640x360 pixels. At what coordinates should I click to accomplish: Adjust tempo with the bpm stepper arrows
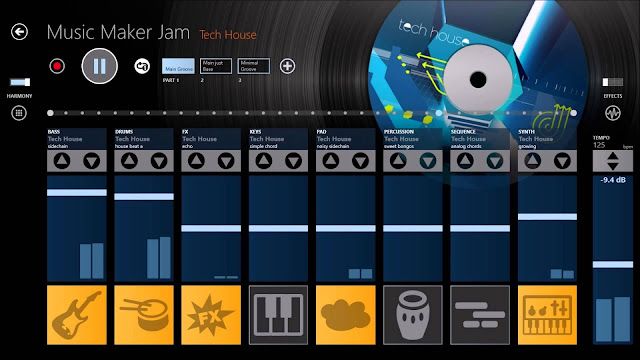coord(613,161)
